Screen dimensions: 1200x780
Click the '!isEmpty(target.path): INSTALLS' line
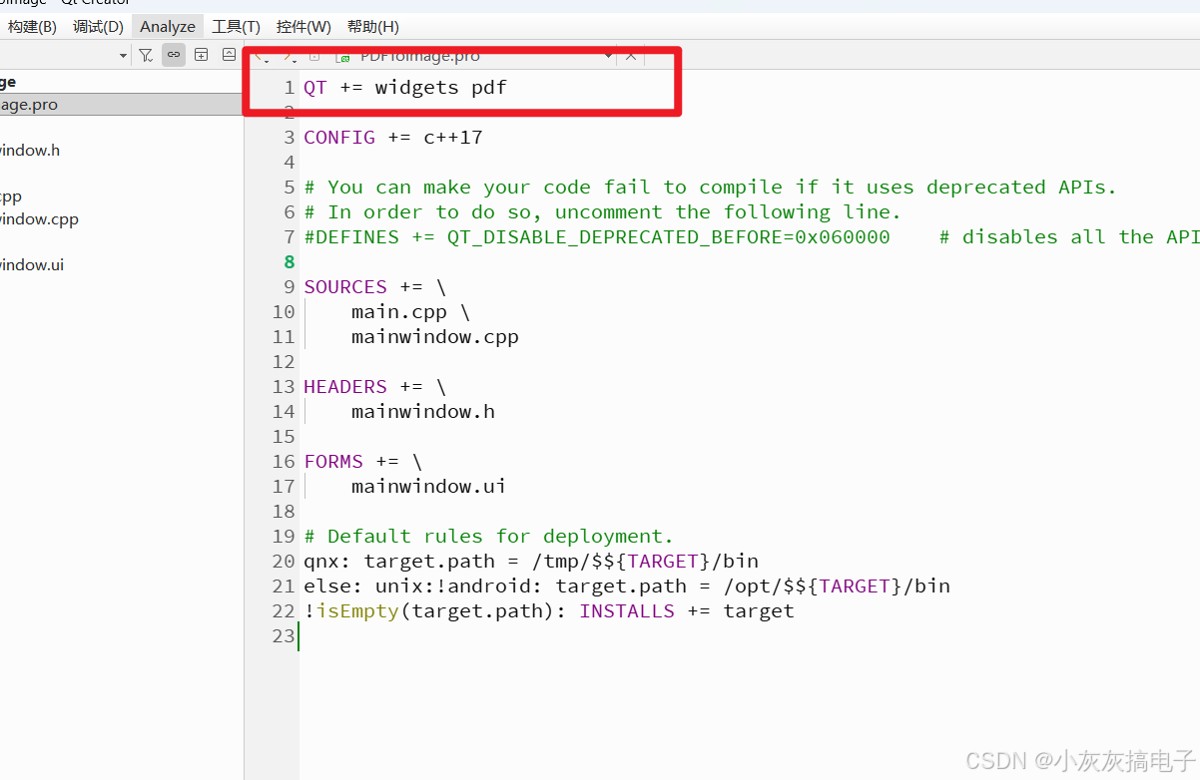coord(549,612)
